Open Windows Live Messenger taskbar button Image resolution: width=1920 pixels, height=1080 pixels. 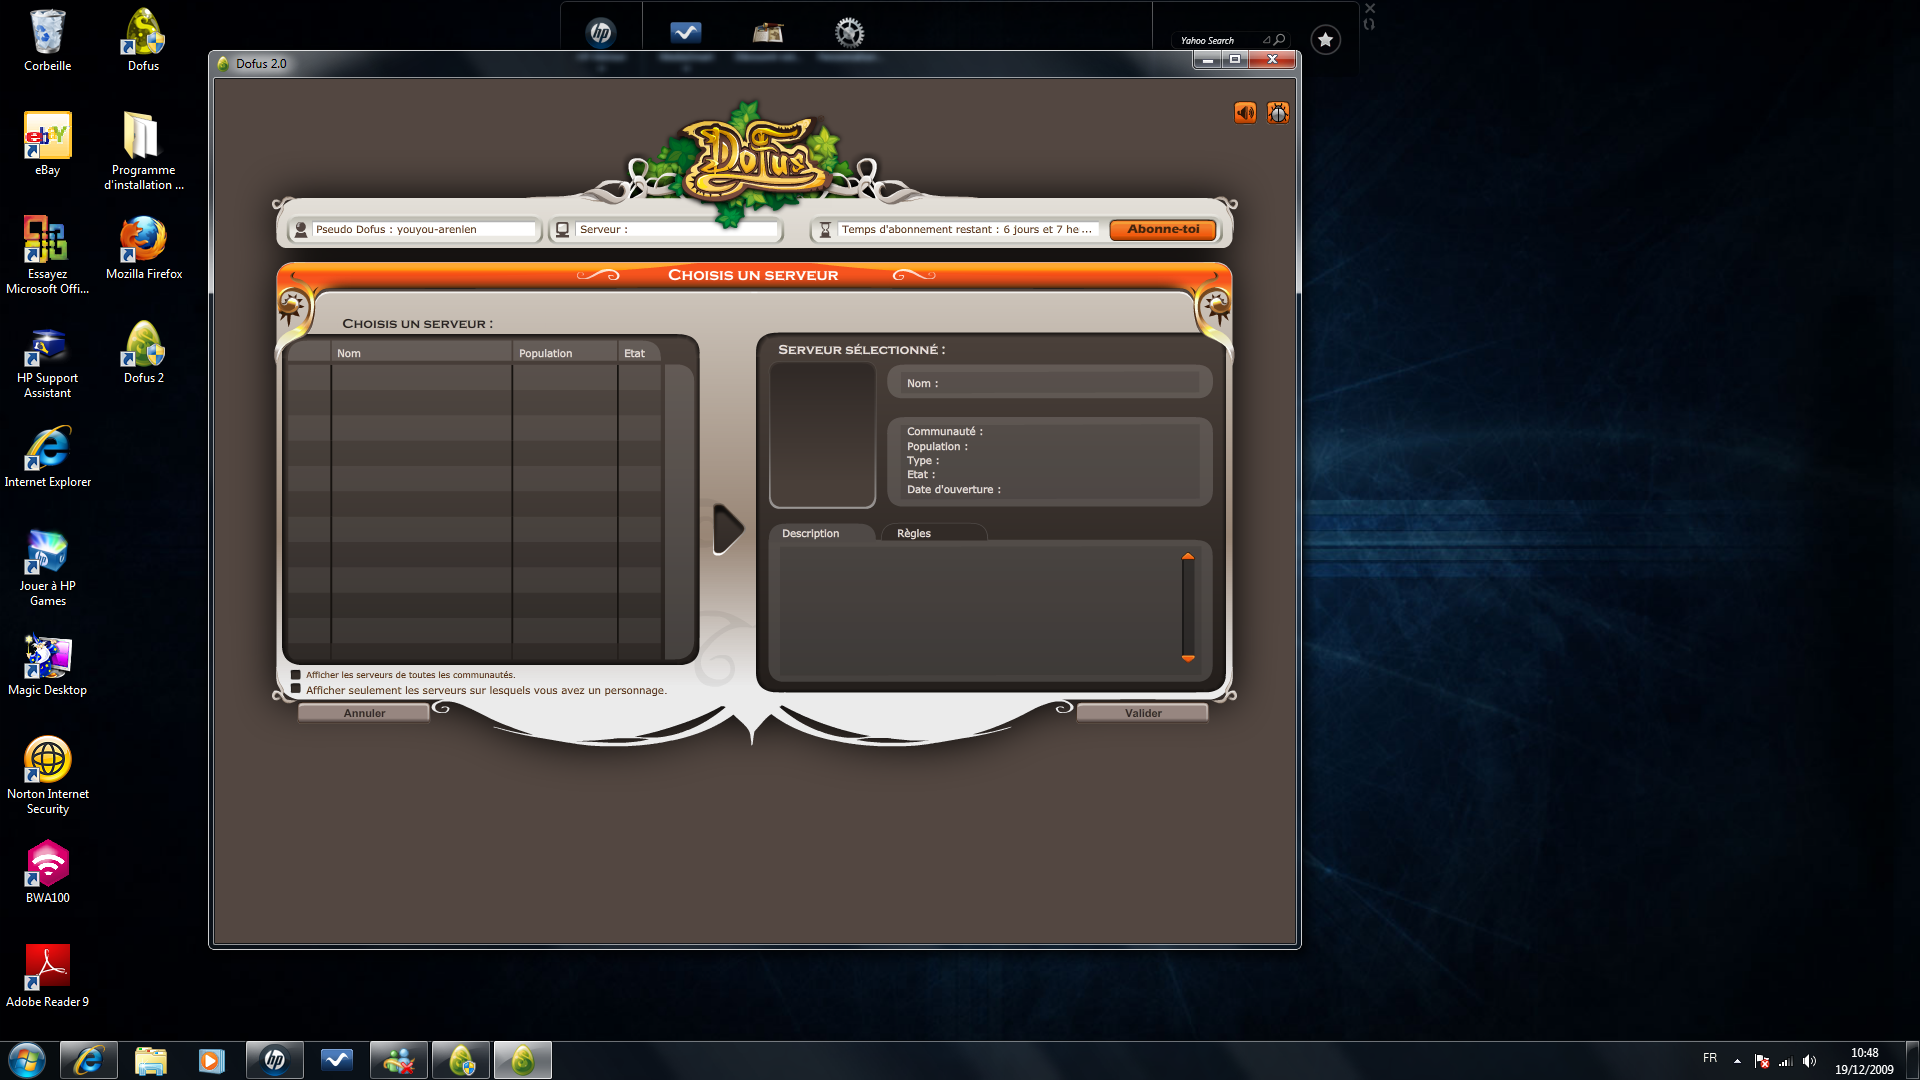(398, 1060)
